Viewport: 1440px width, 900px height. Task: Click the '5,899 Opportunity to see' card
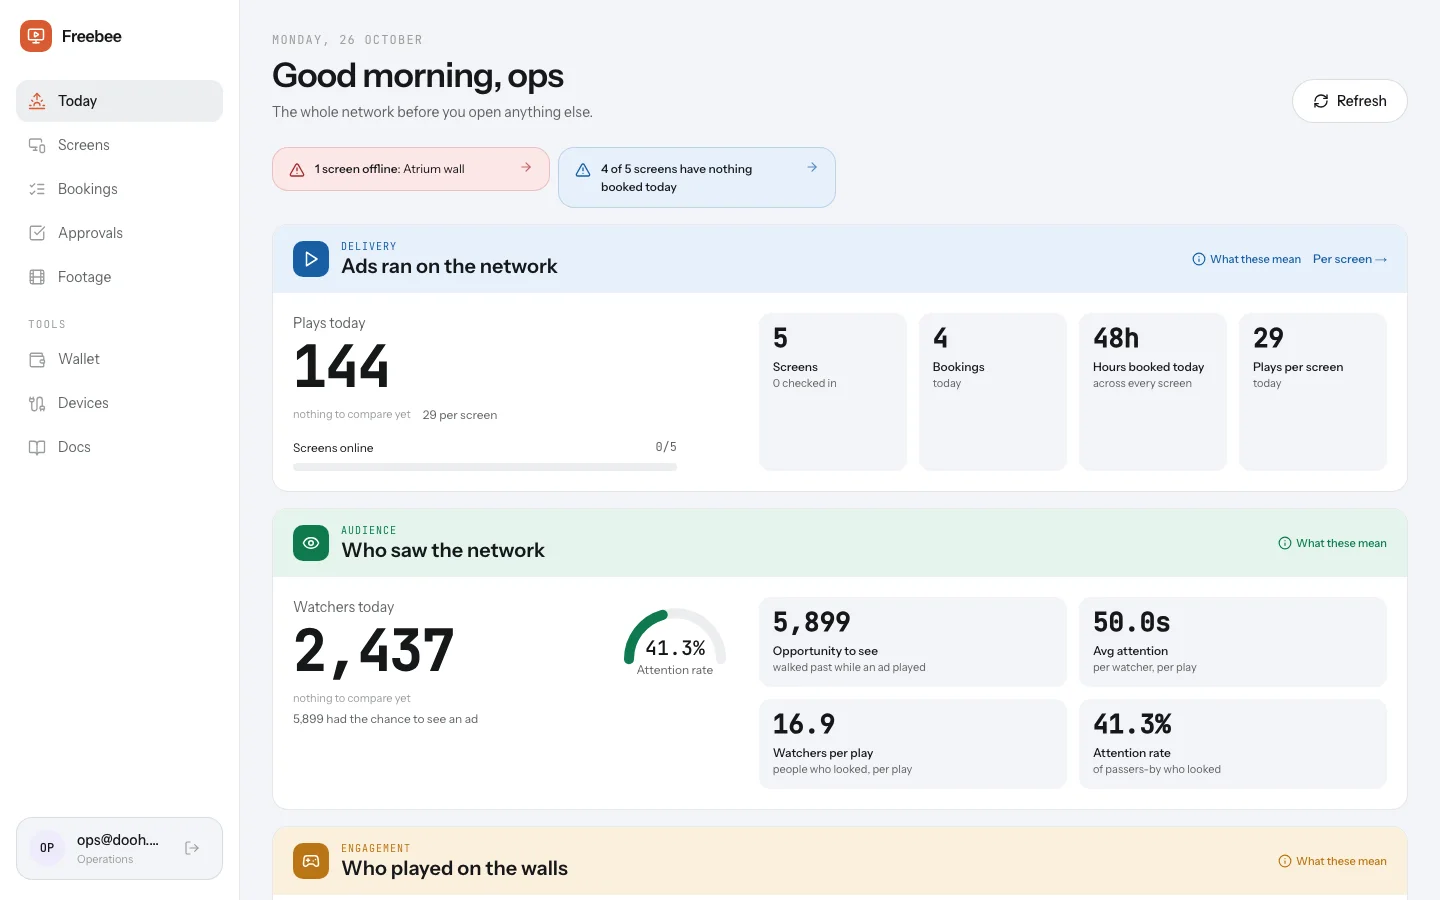(913, 642)
